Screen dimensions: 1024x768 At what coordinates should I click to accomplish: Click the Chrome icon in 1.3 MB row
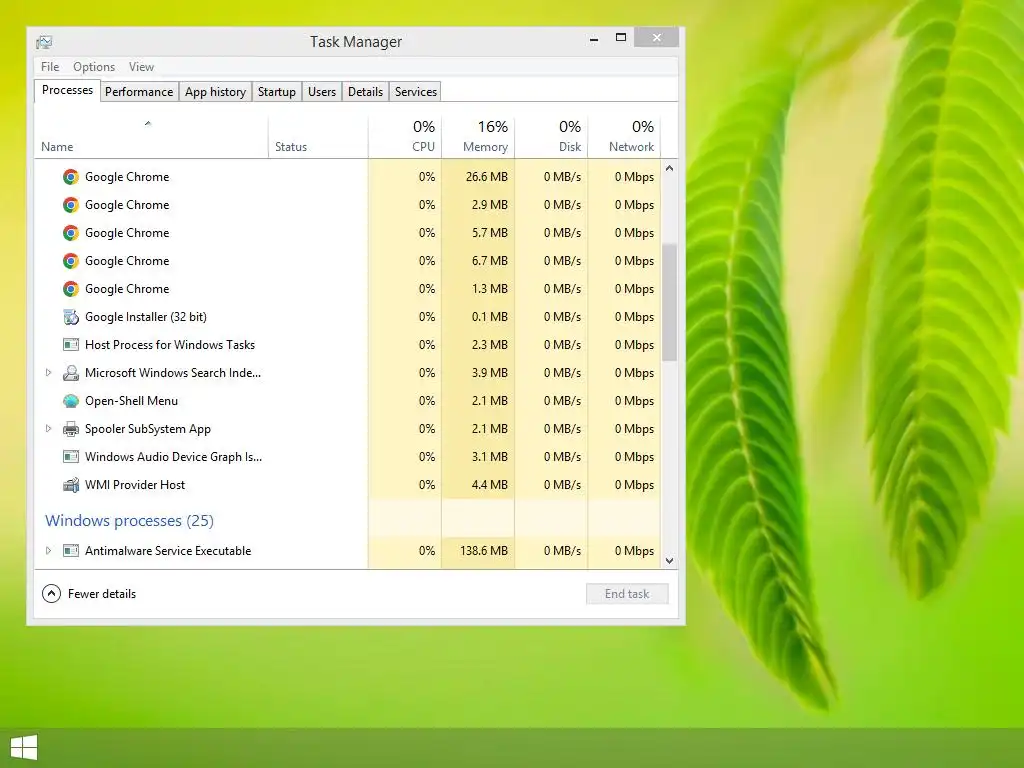pos(71,289)
